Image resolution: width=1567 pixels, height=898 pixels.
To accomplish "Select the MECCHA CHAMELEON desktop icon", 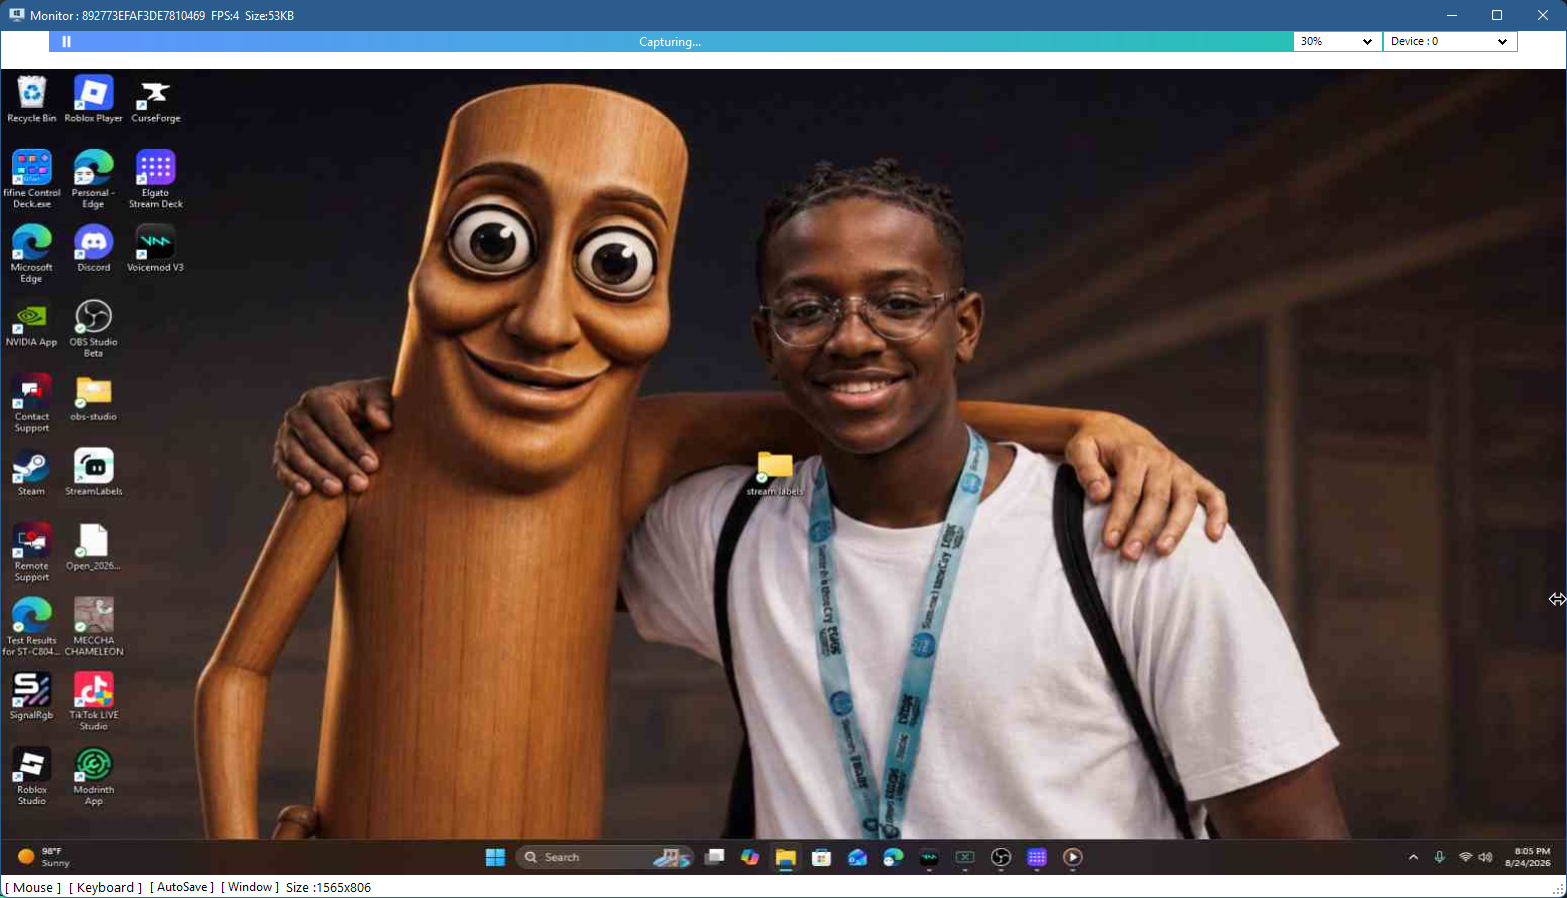I will click(94, 626).
